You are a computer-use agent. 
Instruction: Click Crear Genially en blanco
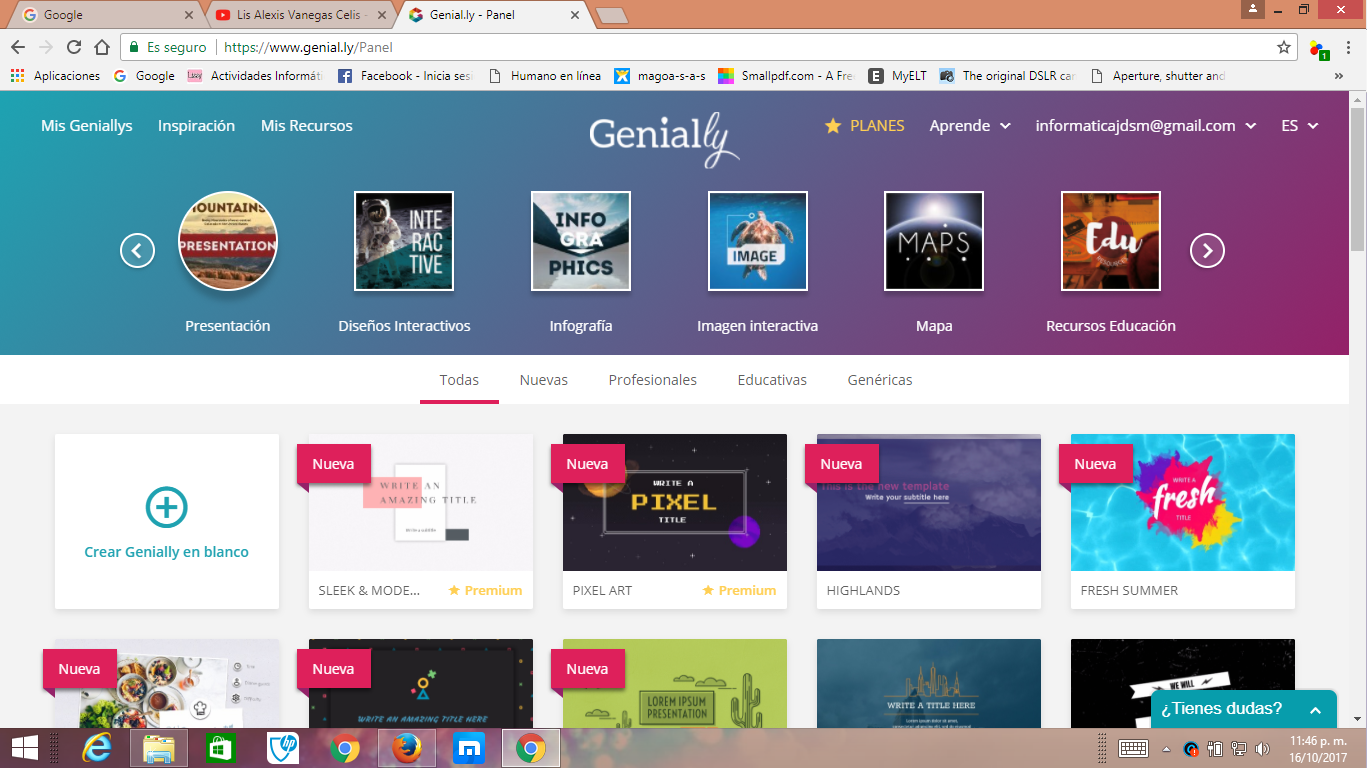click(166, 520)
